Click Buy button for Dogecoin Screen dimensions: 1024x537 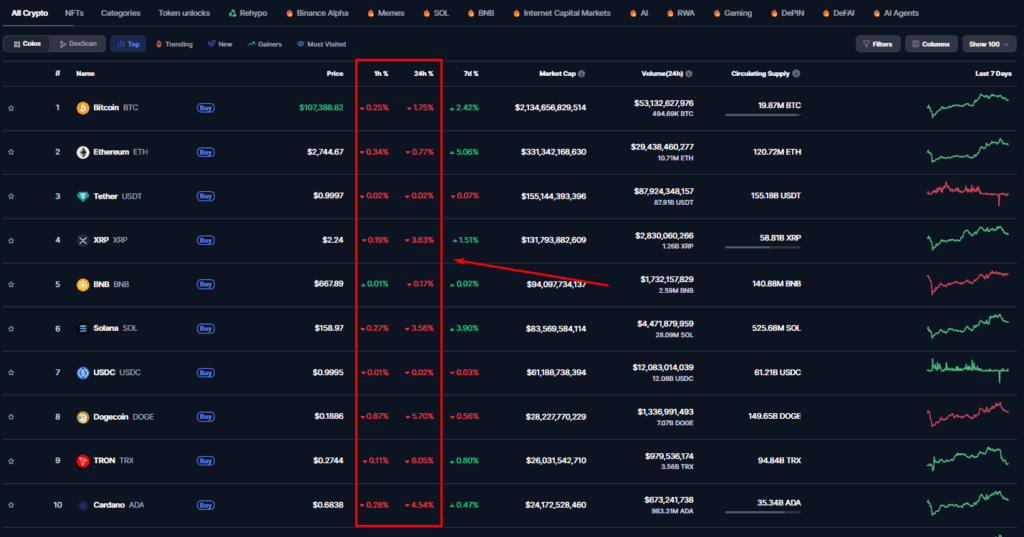coord(206,417)
